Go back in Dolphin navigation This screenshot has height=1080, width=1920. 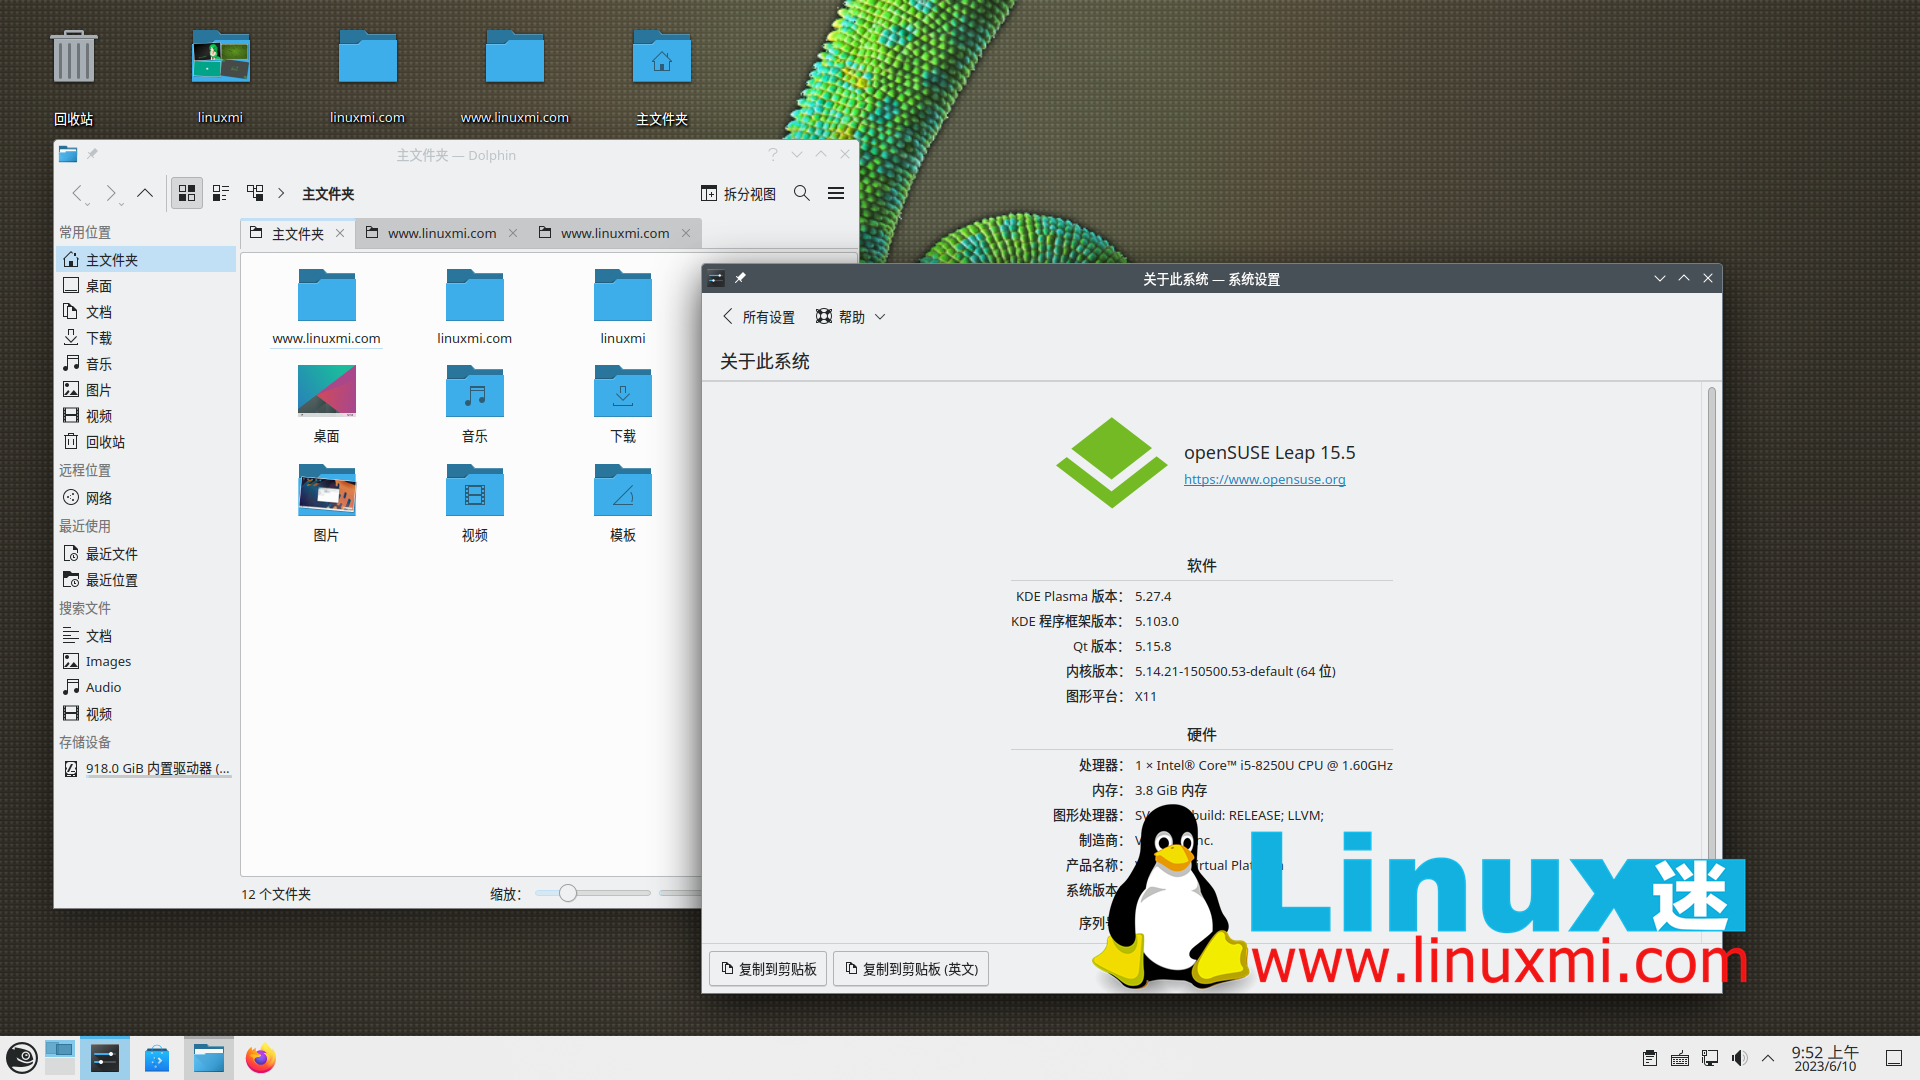[x=77, y=193]
